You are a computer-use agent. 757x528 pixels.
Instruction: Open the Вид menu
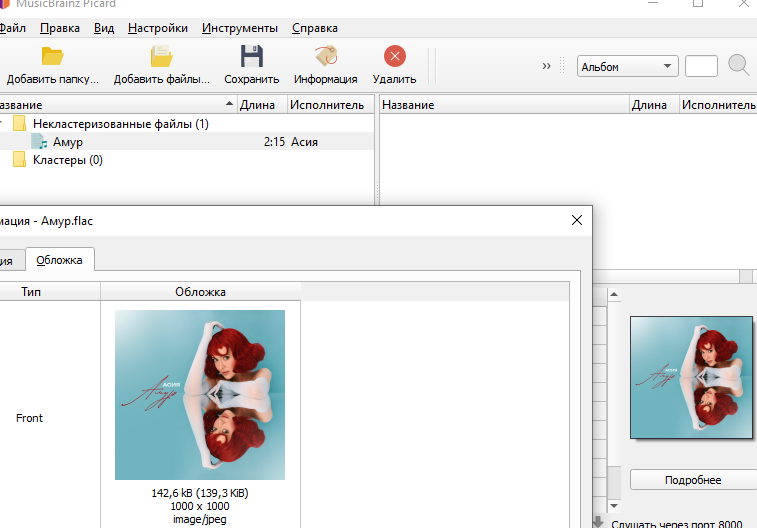(x=104, y=28)
